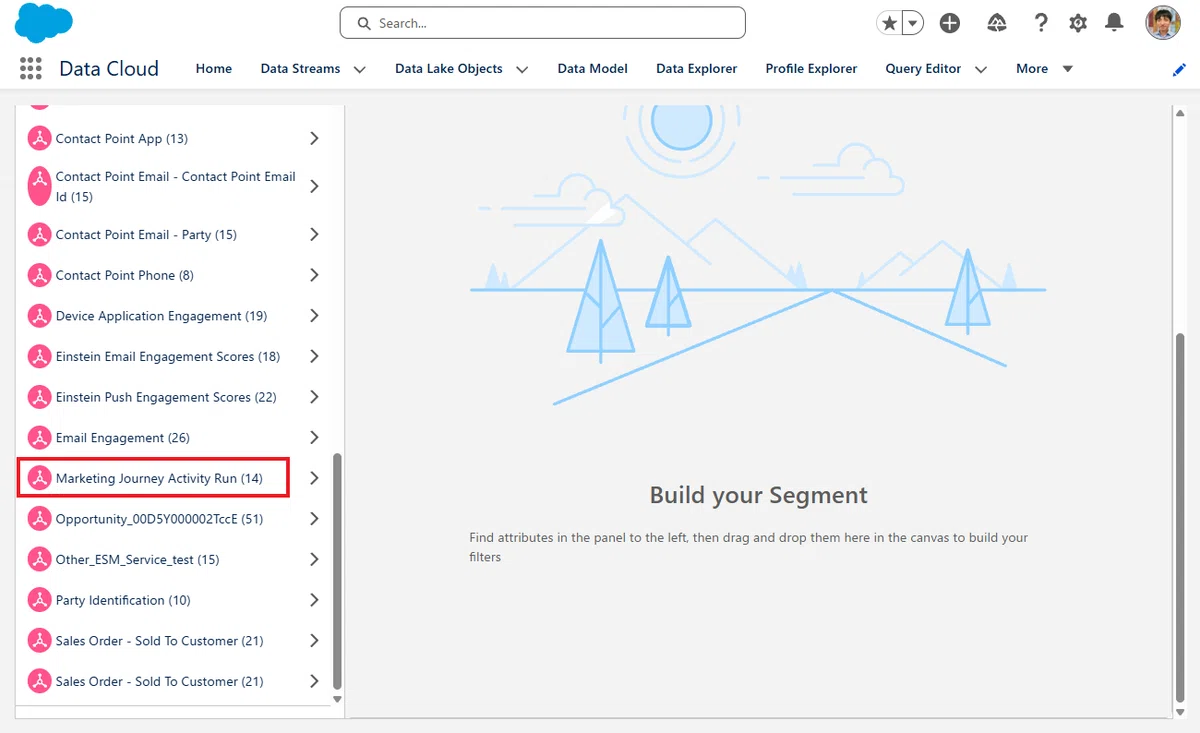Click the Device Application Engagement icon
The image size is (1200, 733).
[39, 316]
